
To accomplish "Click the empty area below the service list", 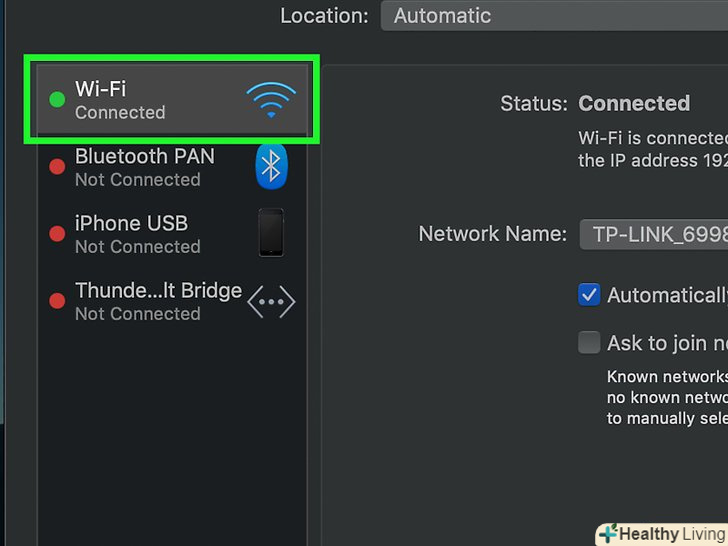I will pos(172,430).
